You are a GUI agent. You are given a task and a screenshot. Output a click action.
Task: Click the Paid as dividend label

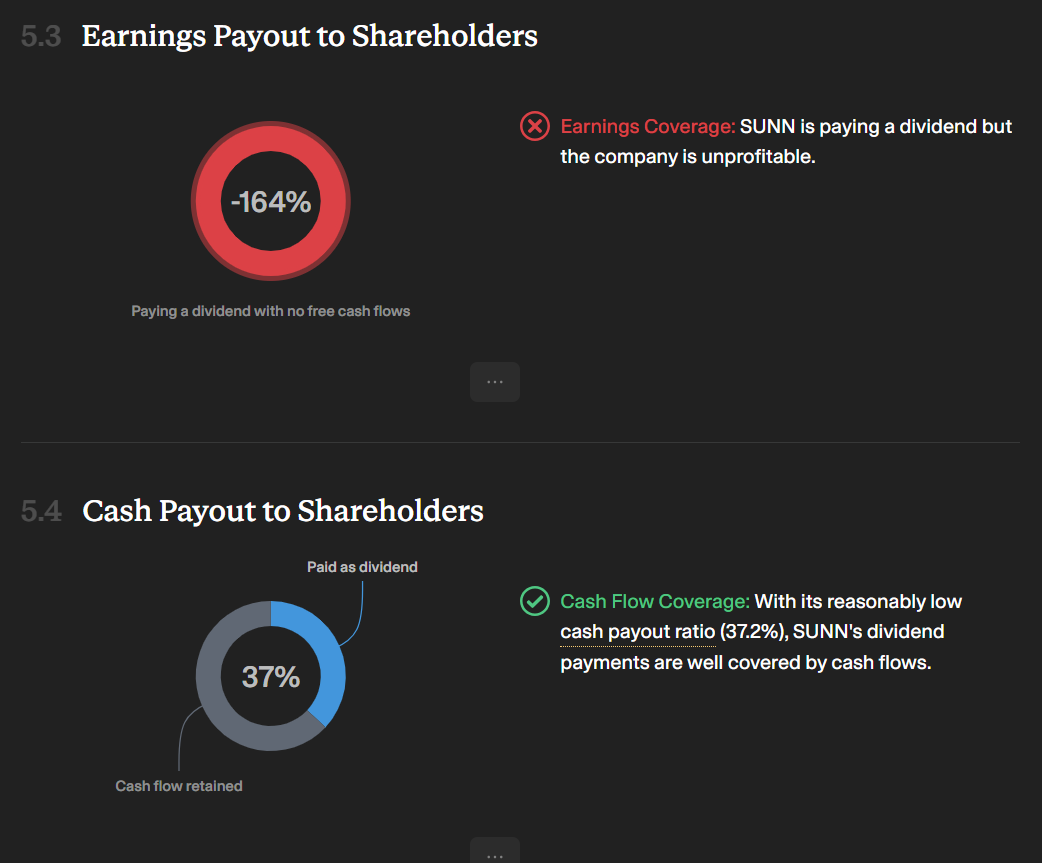(x=362, y=567)
